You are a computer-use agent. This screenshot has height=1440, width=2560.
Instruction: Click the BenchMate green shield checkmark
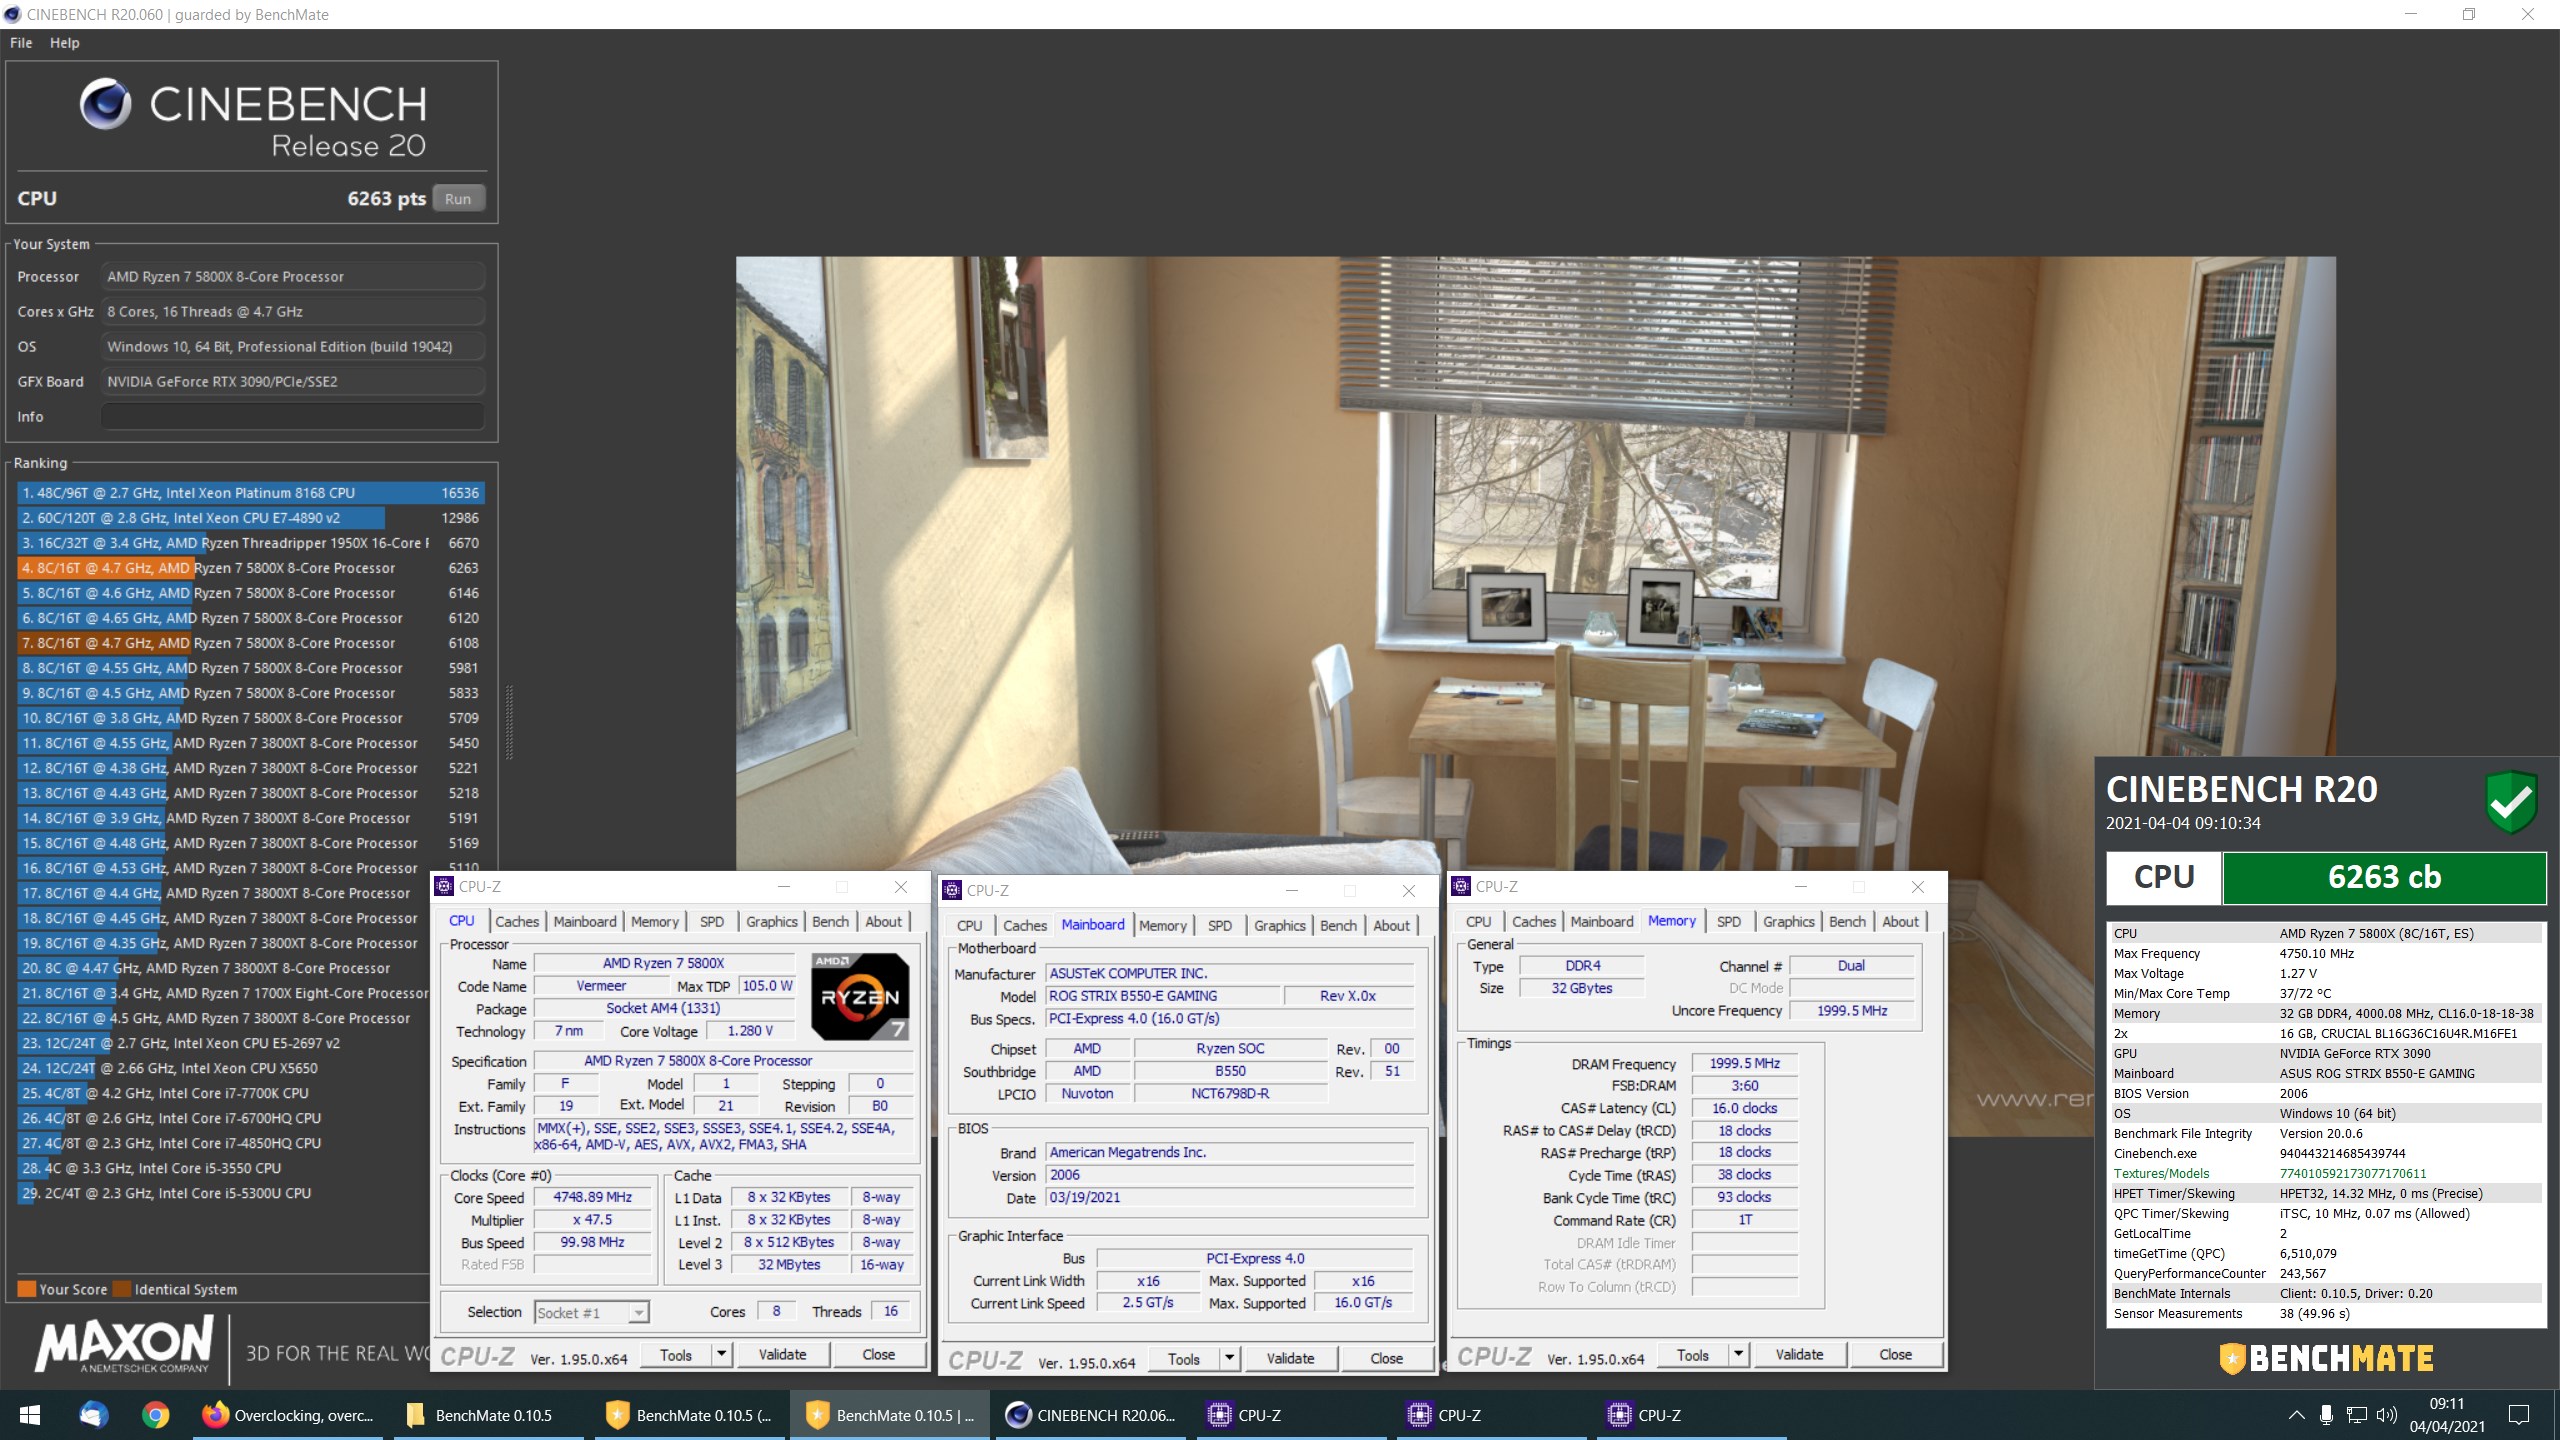click(x=2510, y=801)
